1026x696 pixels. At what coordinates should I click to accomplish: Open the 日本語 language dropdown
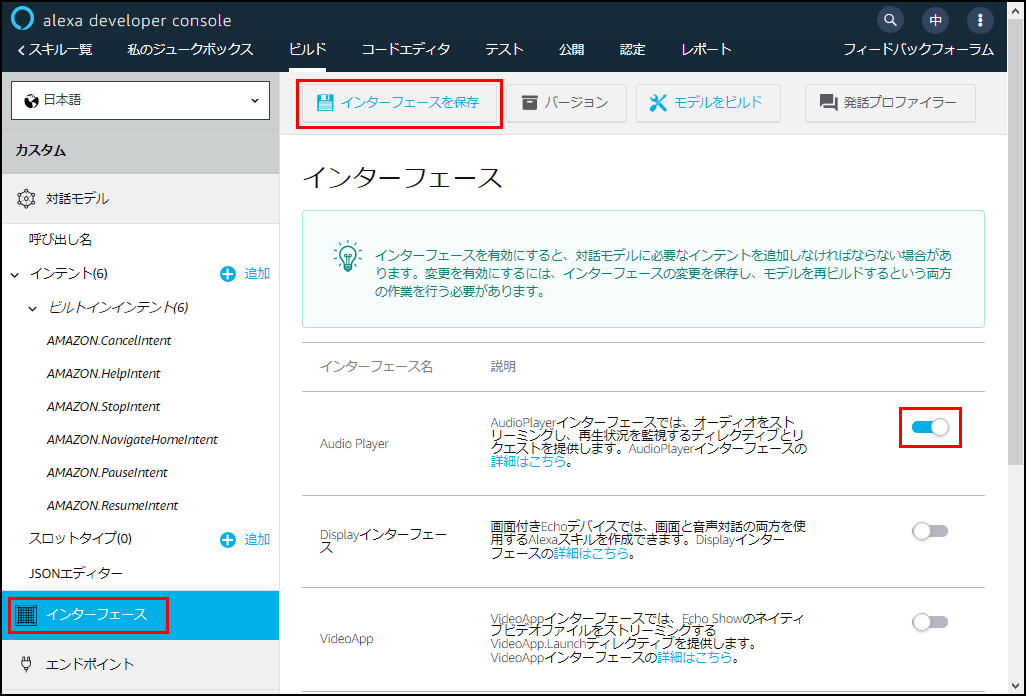point(140,101)
